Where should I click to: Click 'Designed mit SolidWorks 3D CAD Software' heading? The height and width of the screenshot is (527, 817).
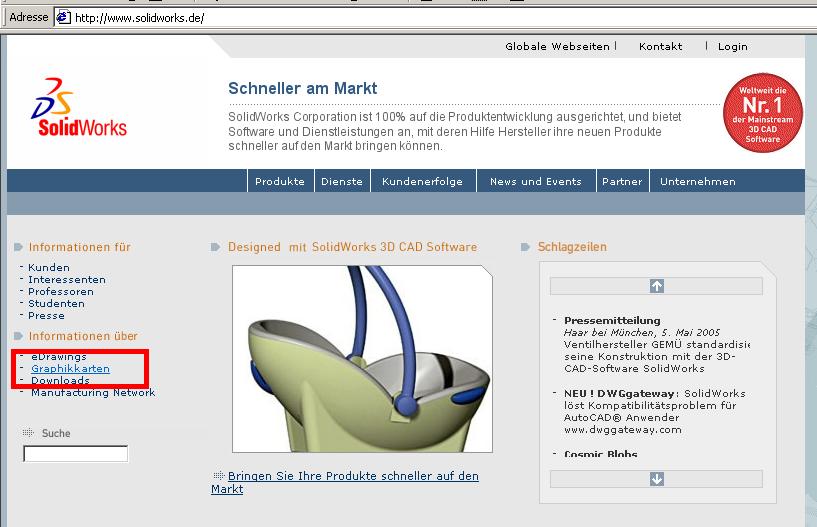353,247
